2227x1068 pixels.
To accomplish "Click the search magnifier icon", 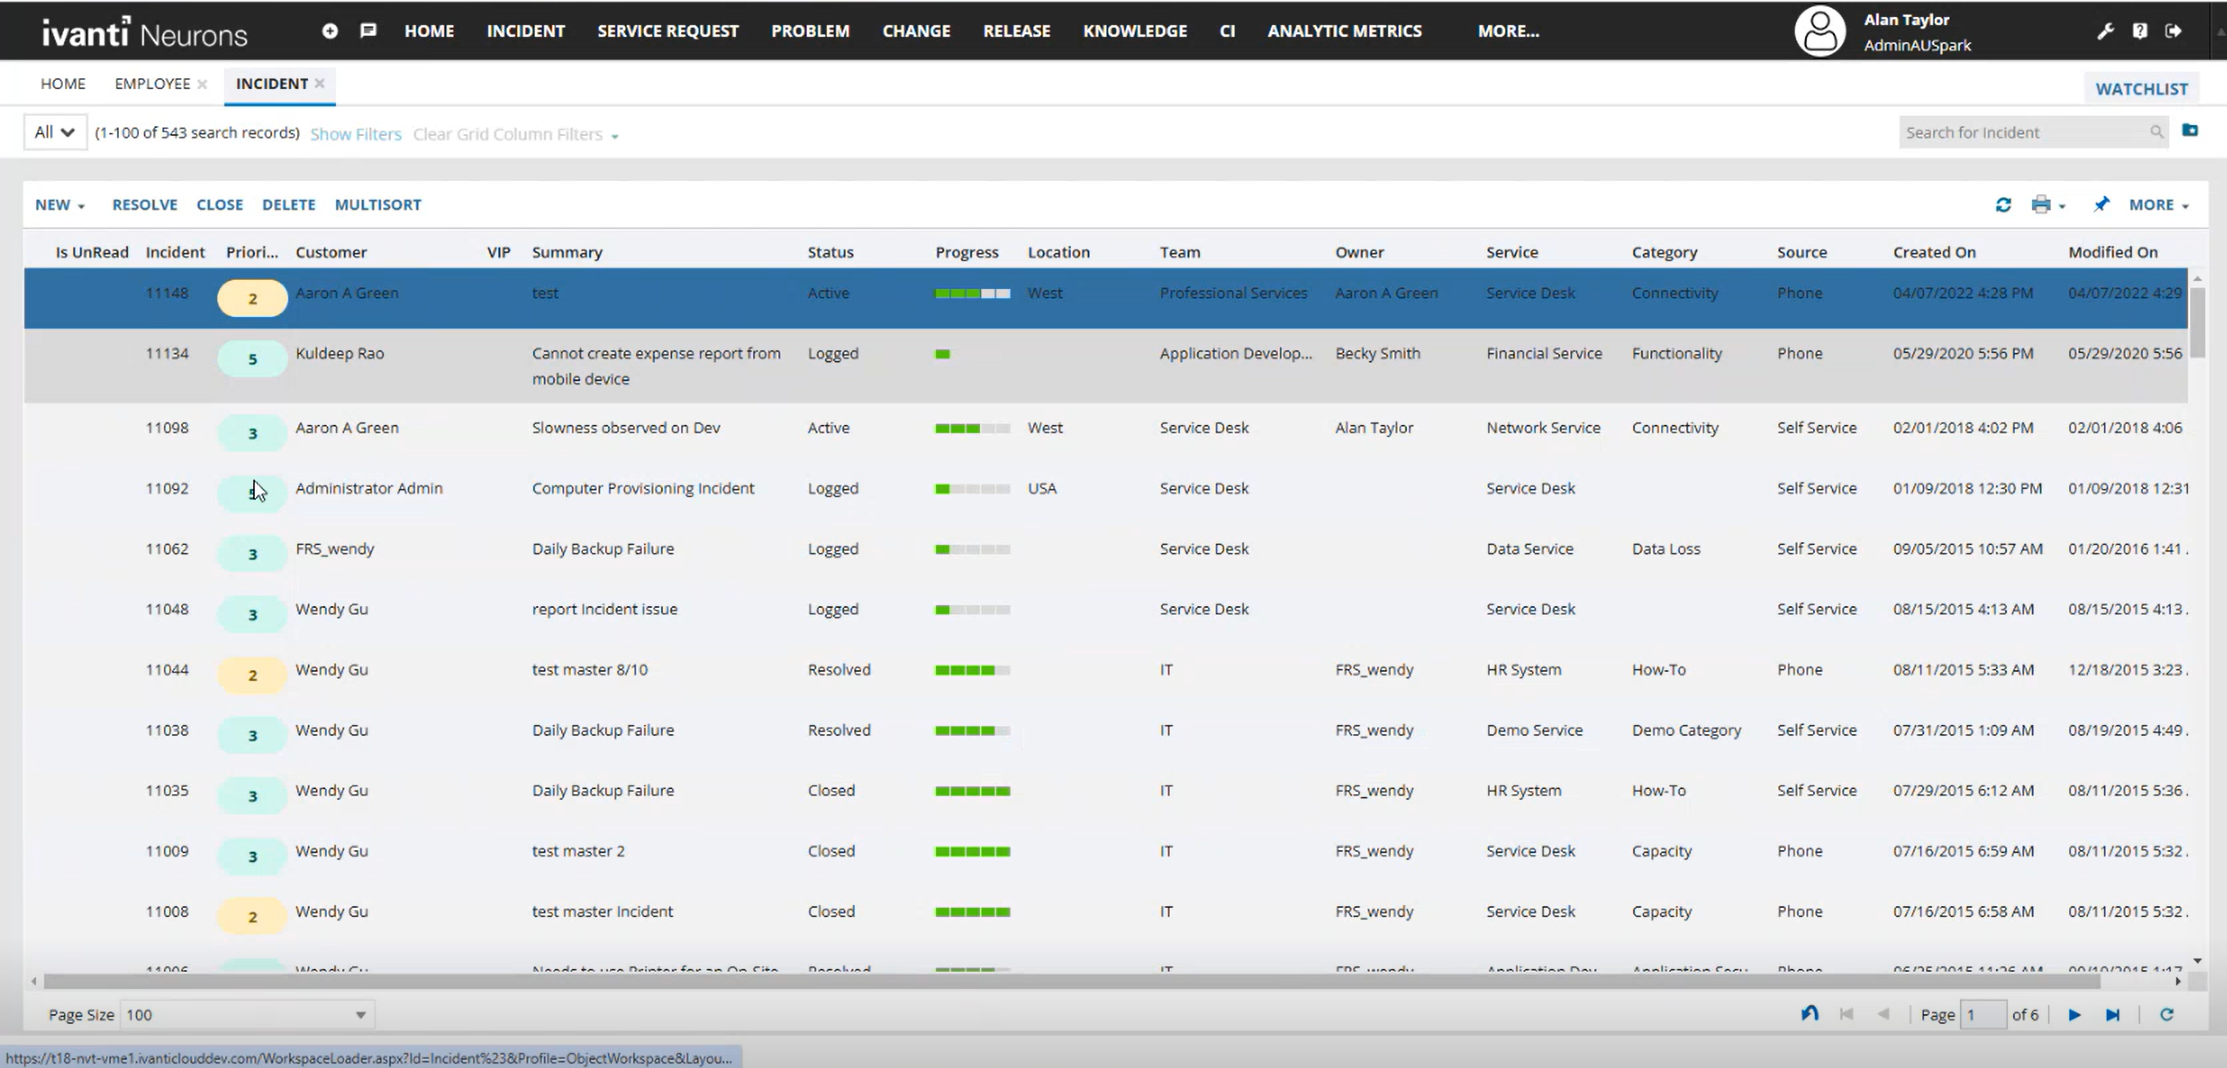I will 2155,132.
